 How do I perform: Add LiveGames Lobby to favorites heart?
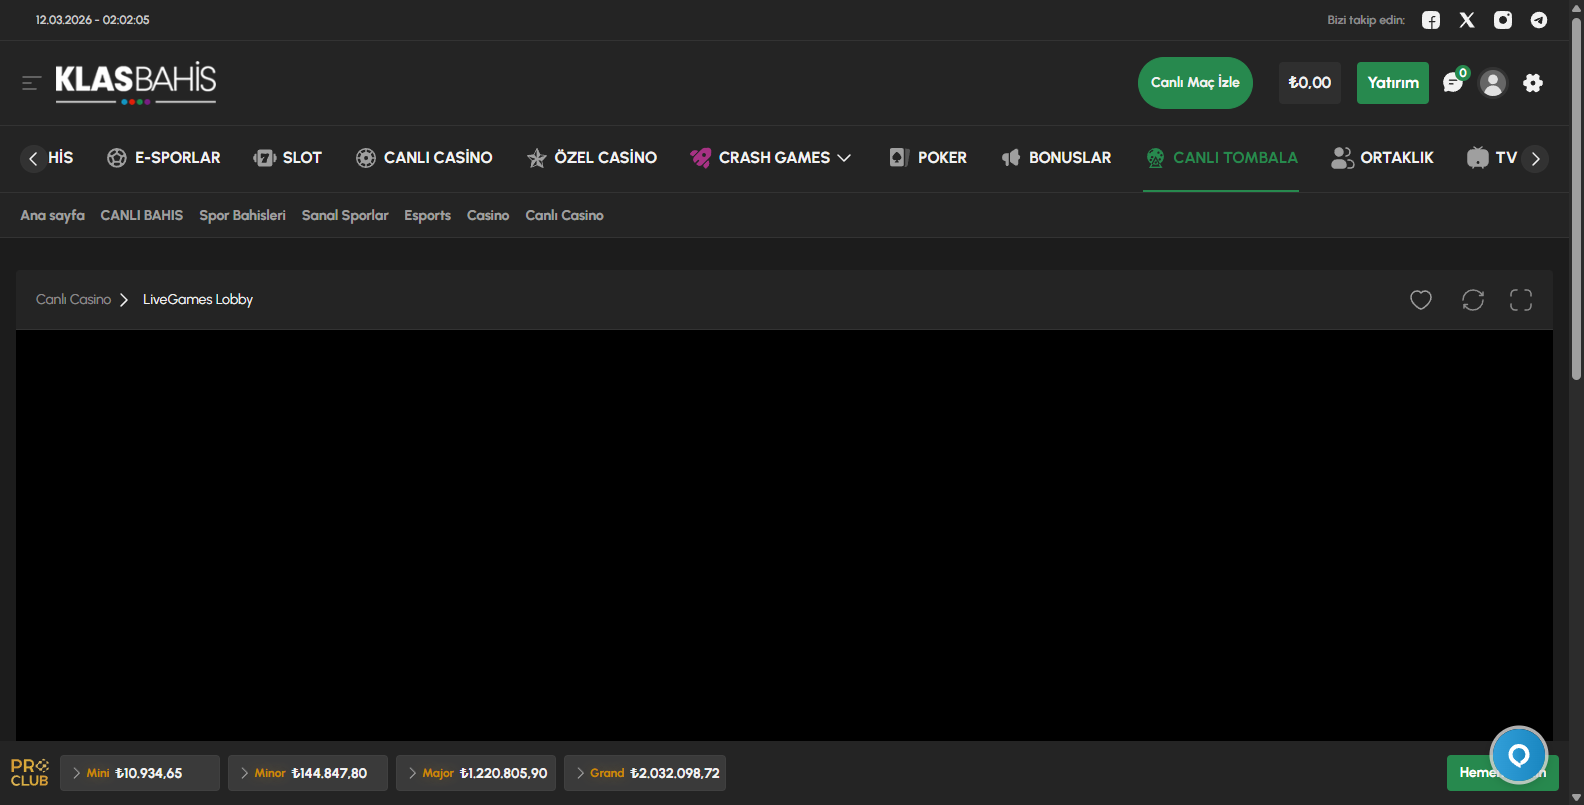[1421, 300]
